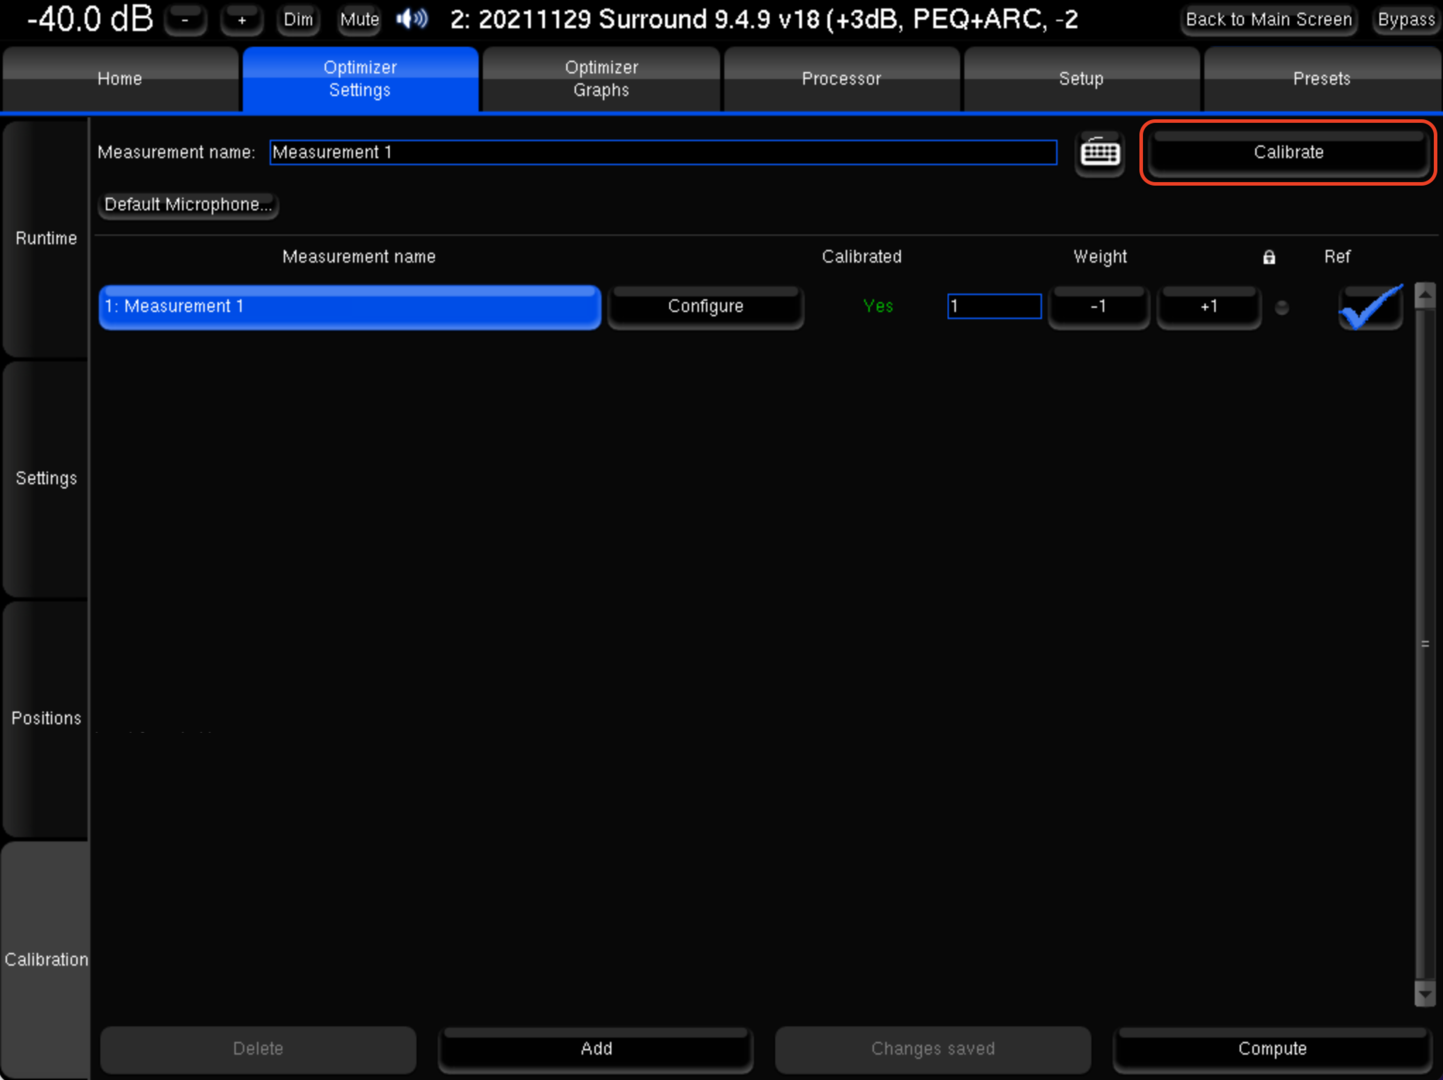This screenshot has height=1080, width=1443.
Task: Click the Add measurement button
Action: 596,1049
